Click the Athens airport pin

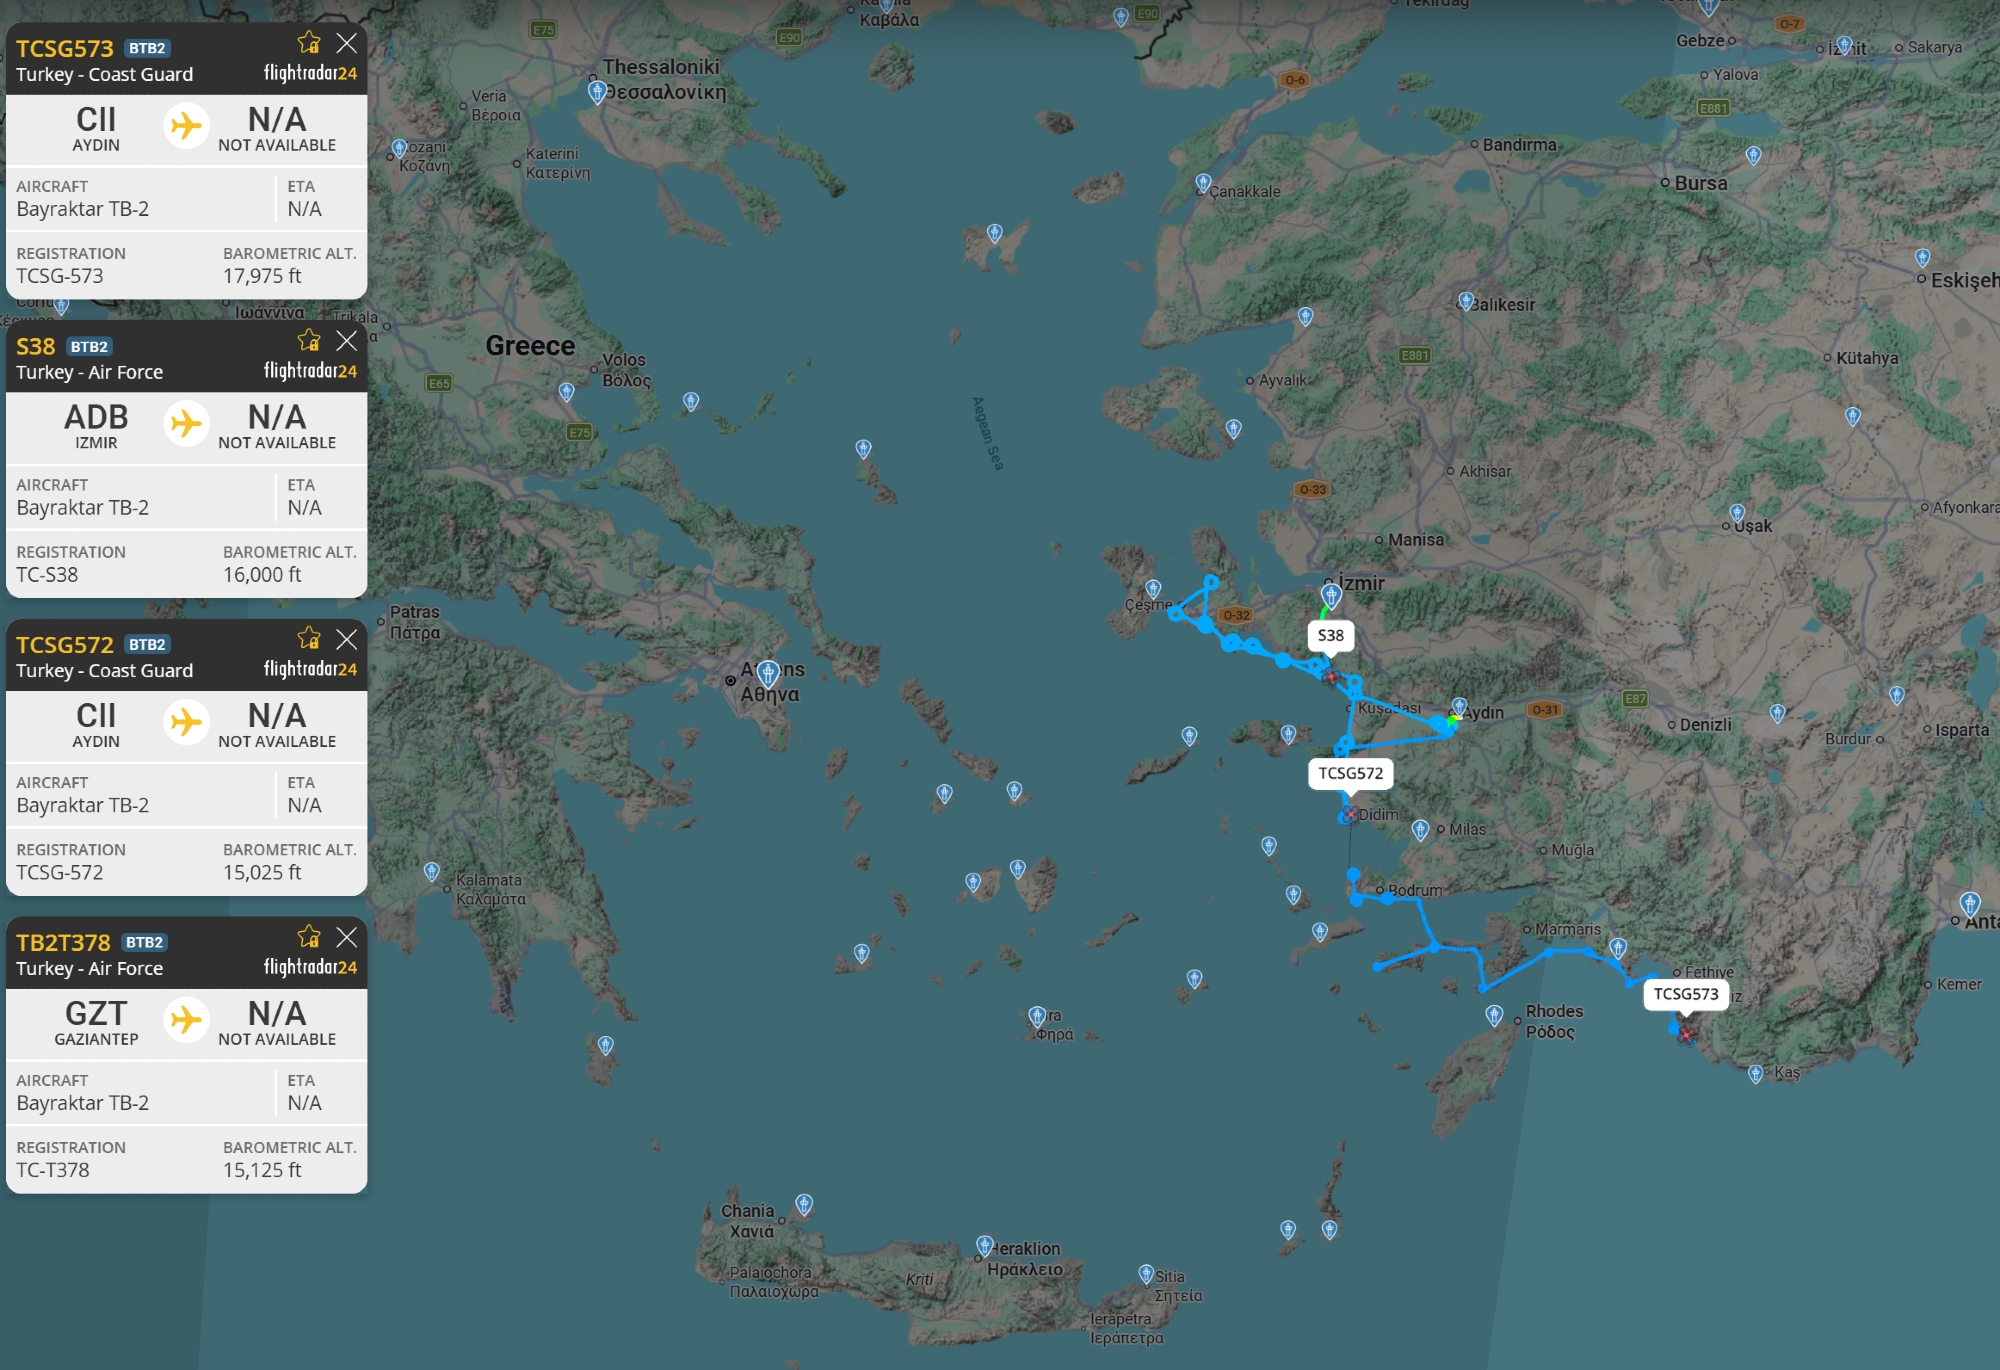pyautogui.click(x=768, y=672)
